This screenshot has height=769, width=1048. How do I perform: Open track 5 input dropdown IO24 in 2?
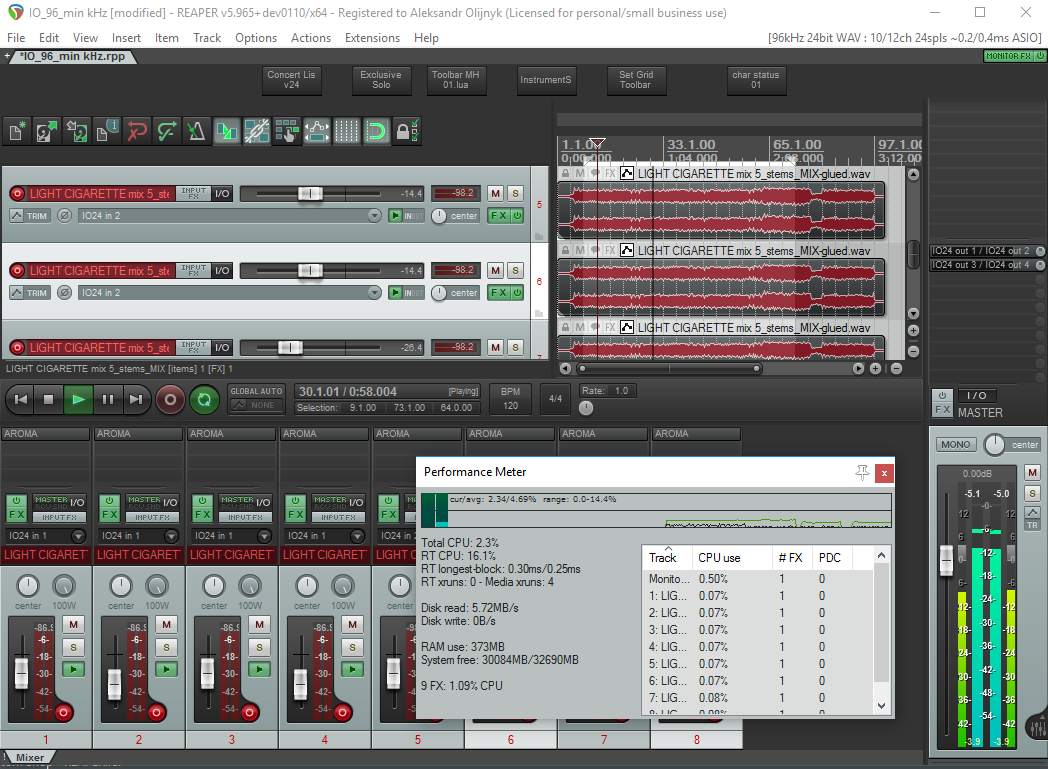click(230, 216)
